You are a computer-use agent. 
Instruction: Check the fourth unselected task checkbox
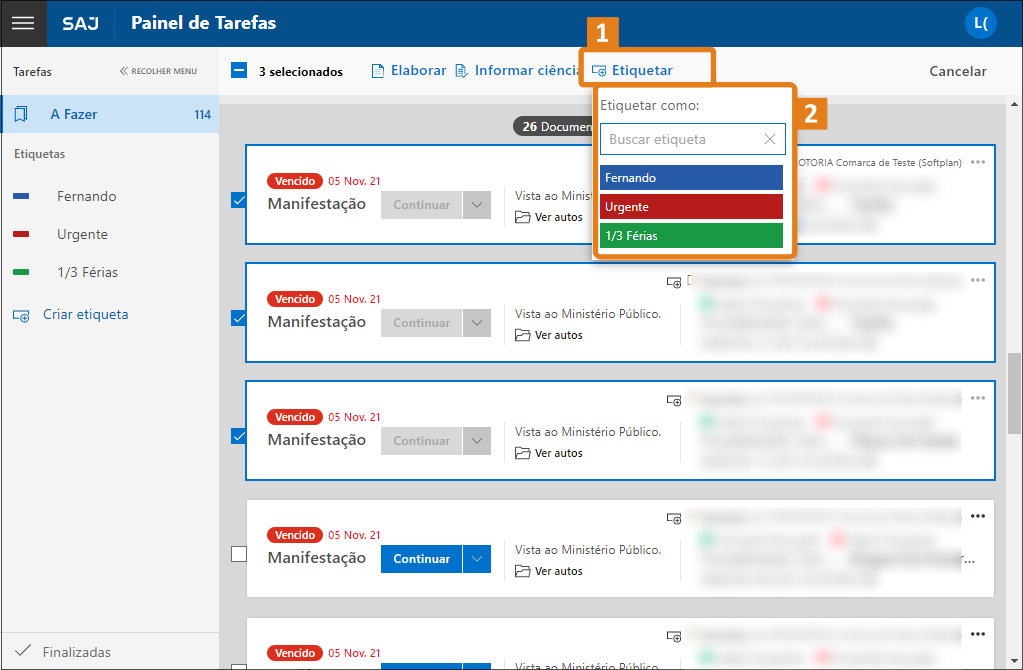click(239, 554)
